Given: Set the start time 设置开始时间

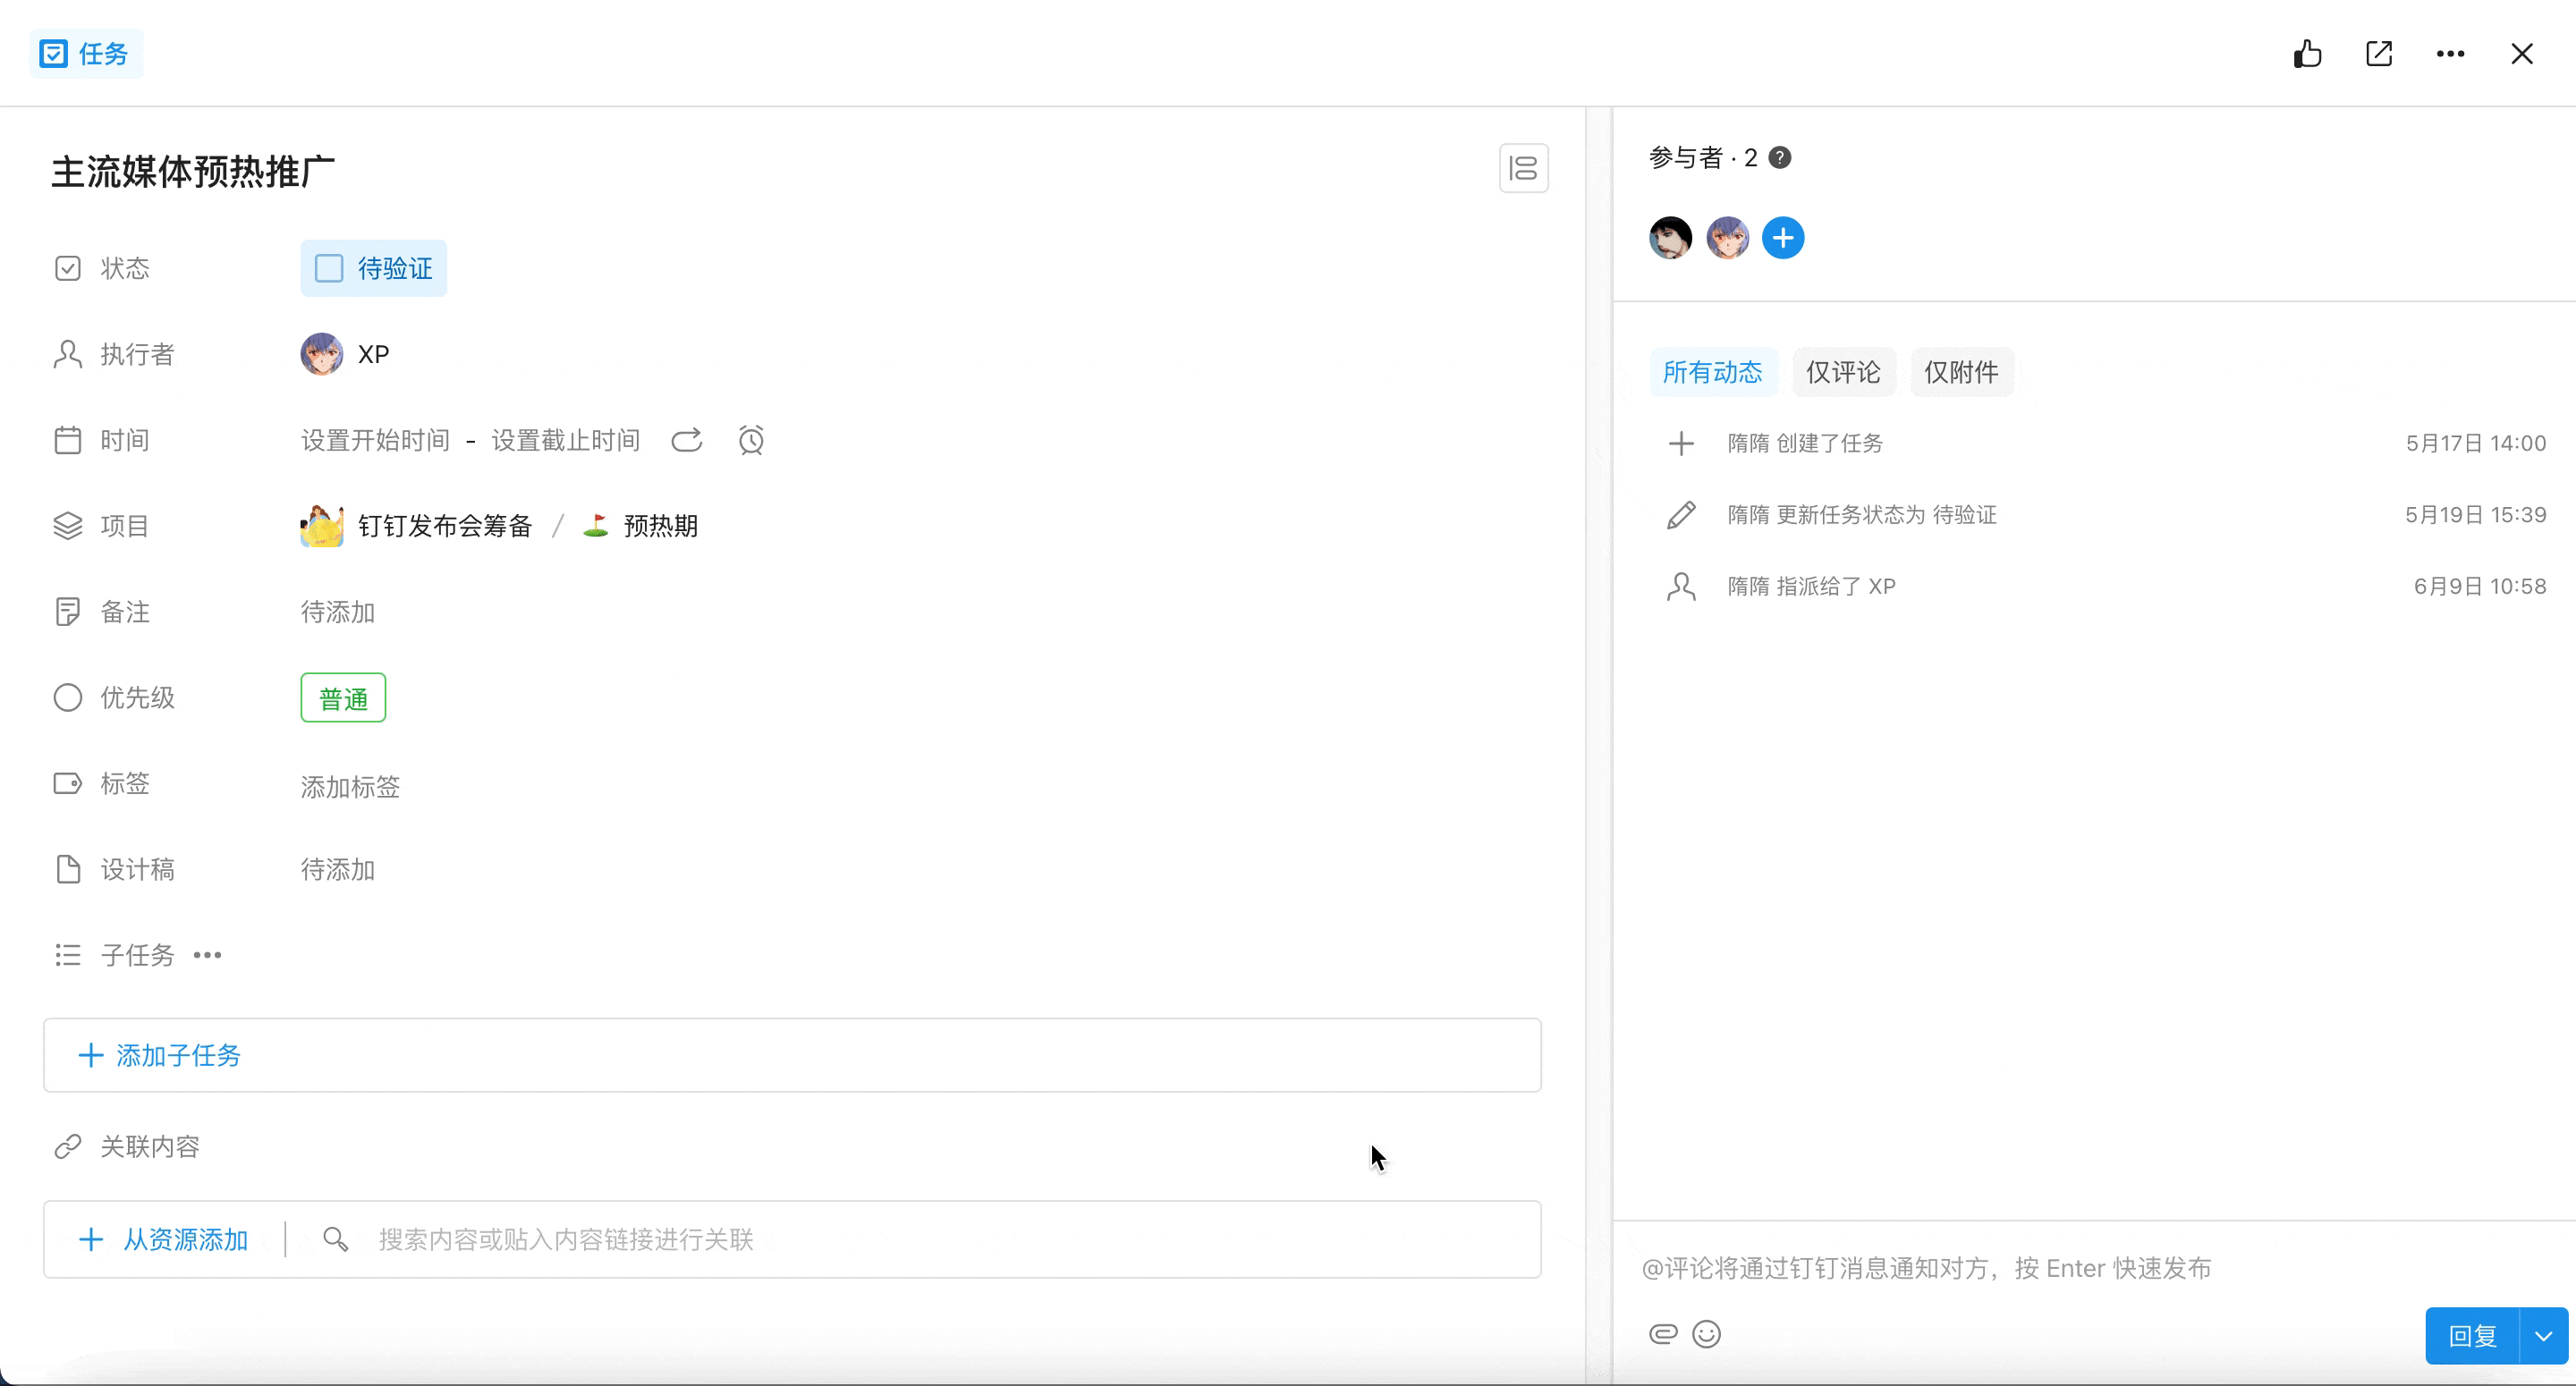Looking at the screenshot, I should 375,440.
